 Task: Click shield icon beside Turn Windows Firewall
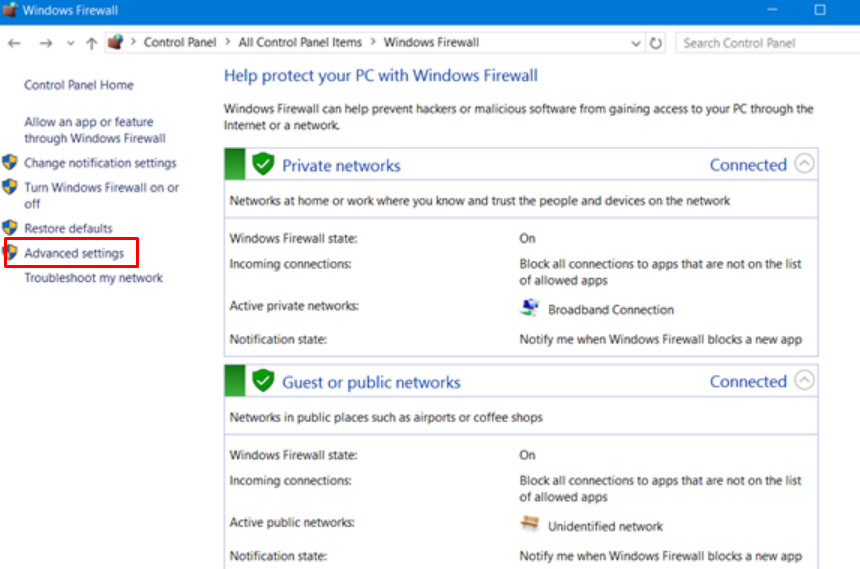pyautogui.click(x=10, y=187)
